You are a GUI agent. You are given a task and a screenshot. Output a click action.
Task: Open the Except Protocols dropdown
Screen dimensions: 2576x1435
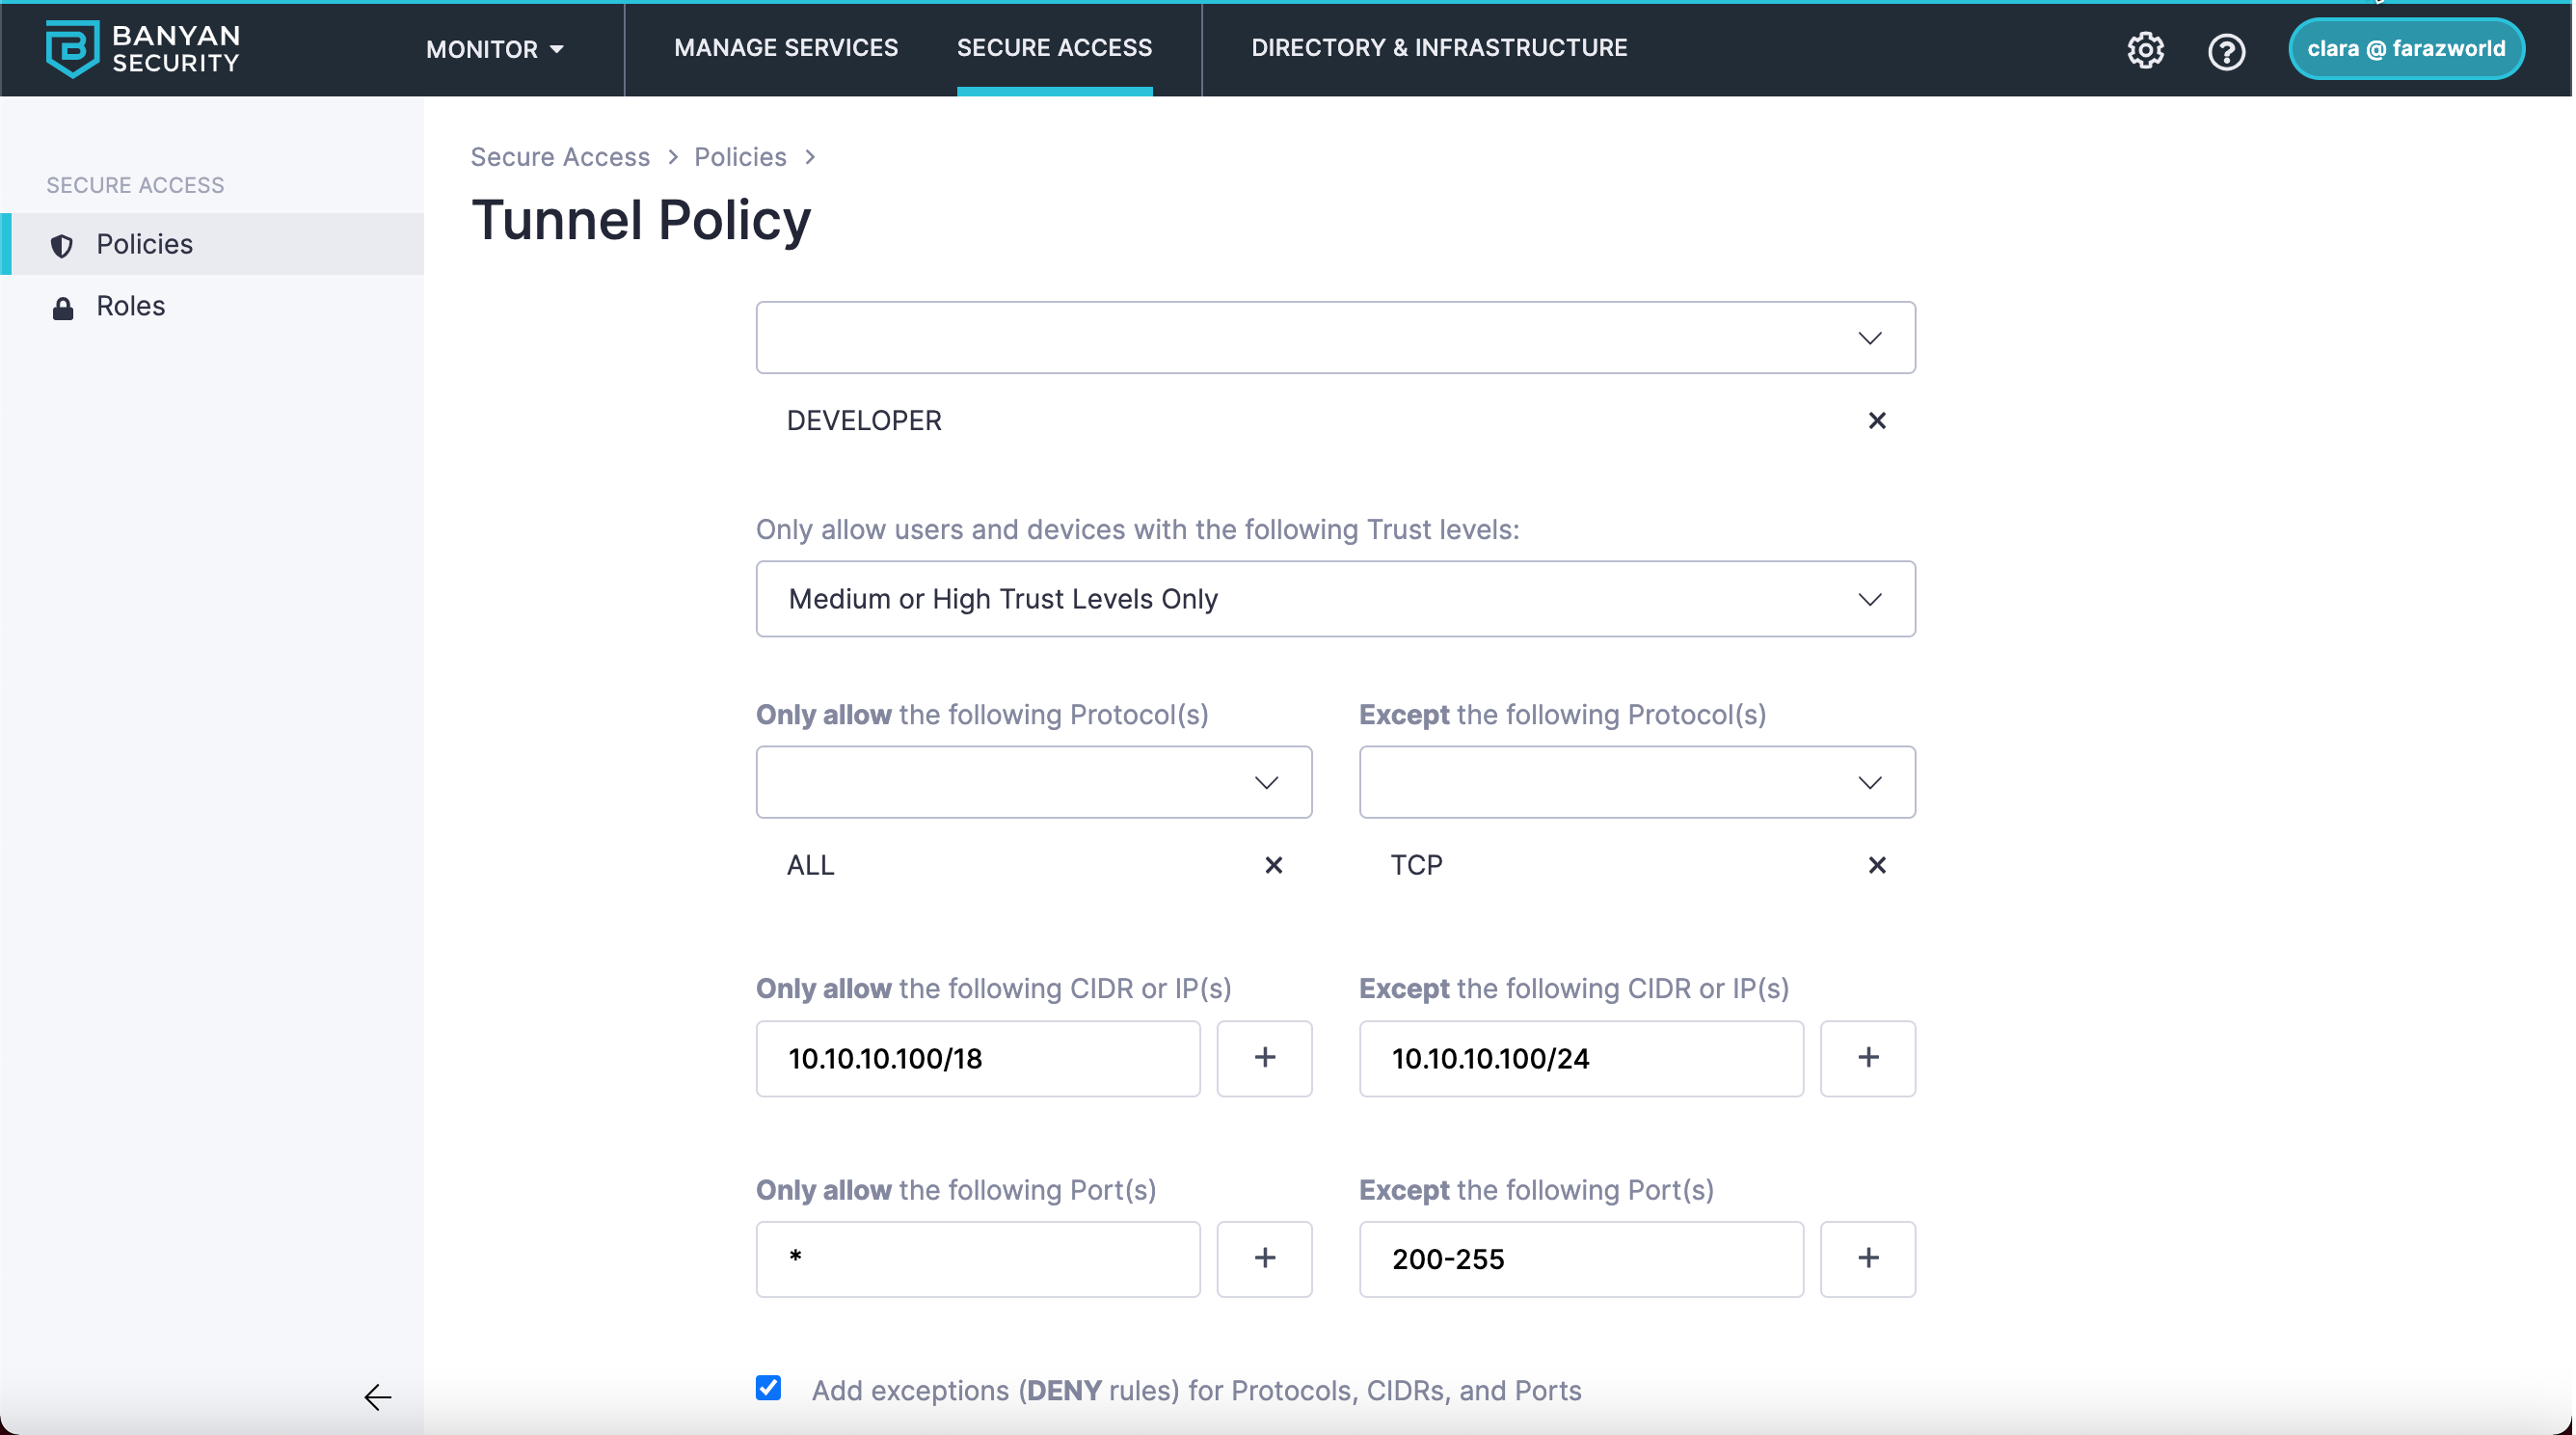click(1636, 782)
